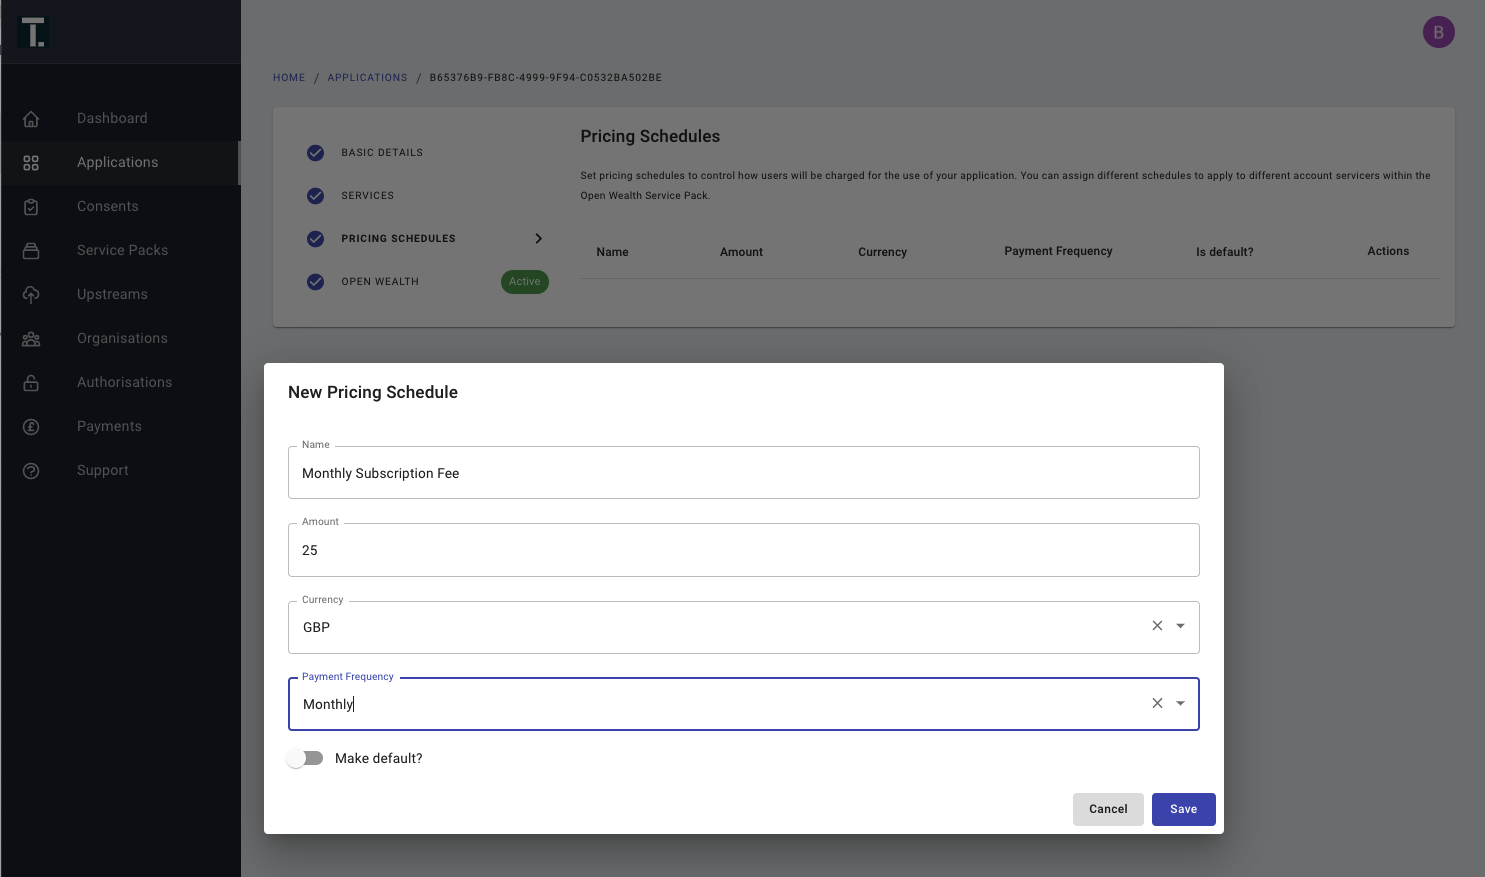Toggle the Make default switch
Viewport: 1485px width, 877px height.
click(306, 758)
